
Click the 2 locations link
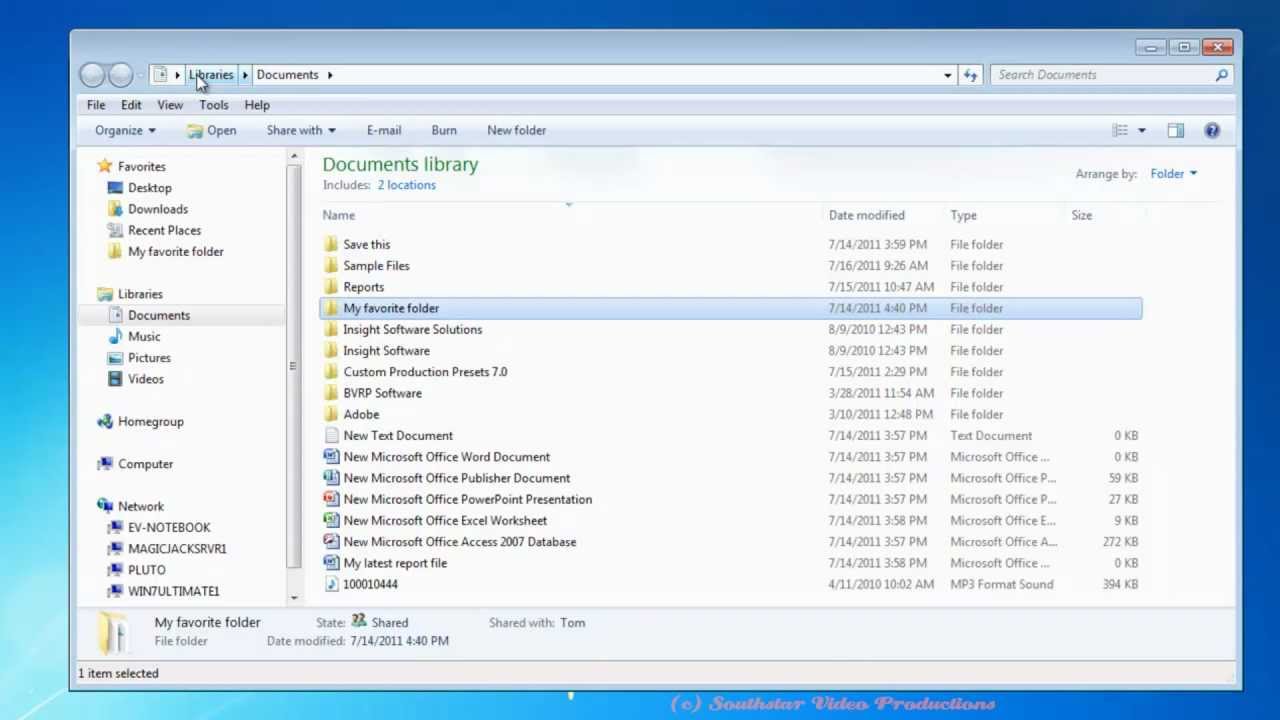pos(406,184)
